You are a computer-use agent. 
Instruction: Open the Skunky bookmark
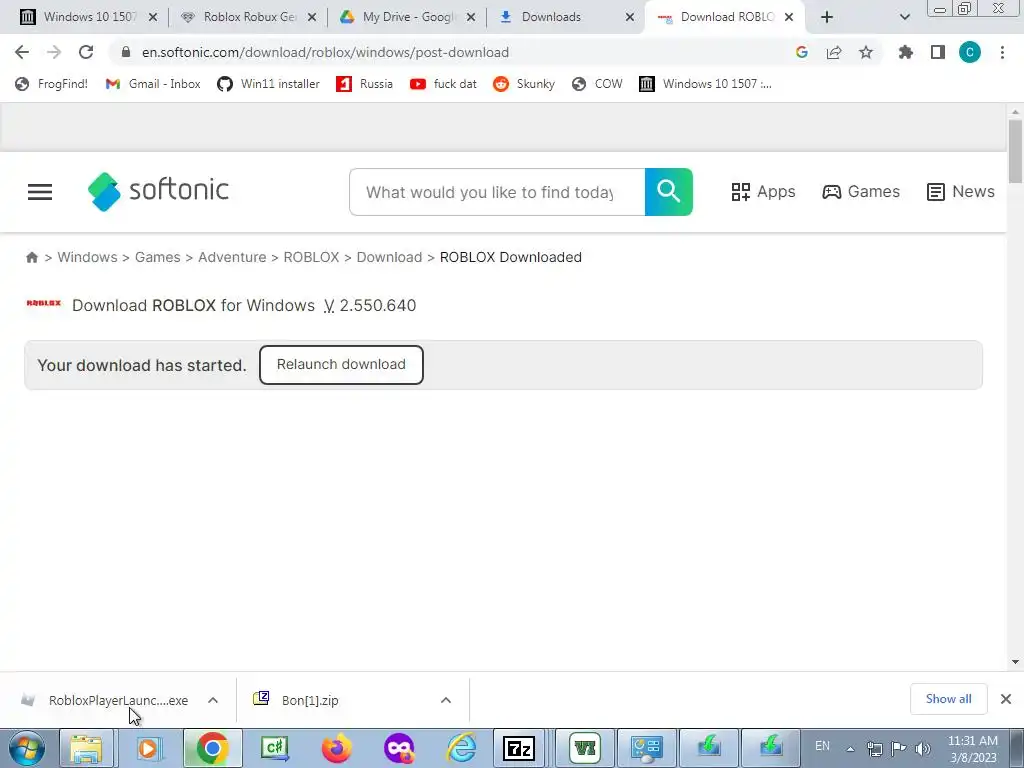tap(524, 84)
